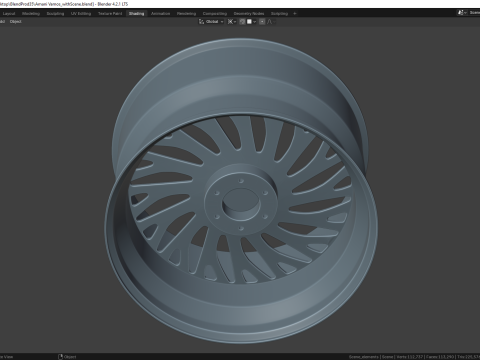Toggle proportional editing button
Viewport: 480px width, 360px height.
[262, 21]
